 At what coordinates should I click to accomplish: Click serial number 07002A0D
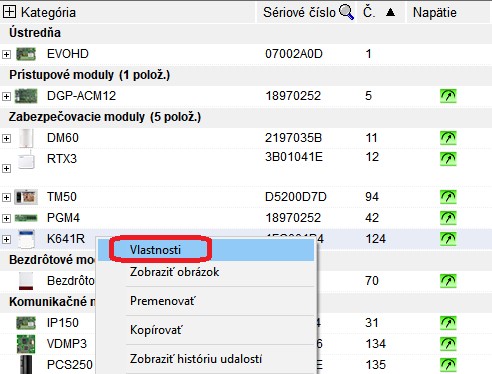(294, 54)
